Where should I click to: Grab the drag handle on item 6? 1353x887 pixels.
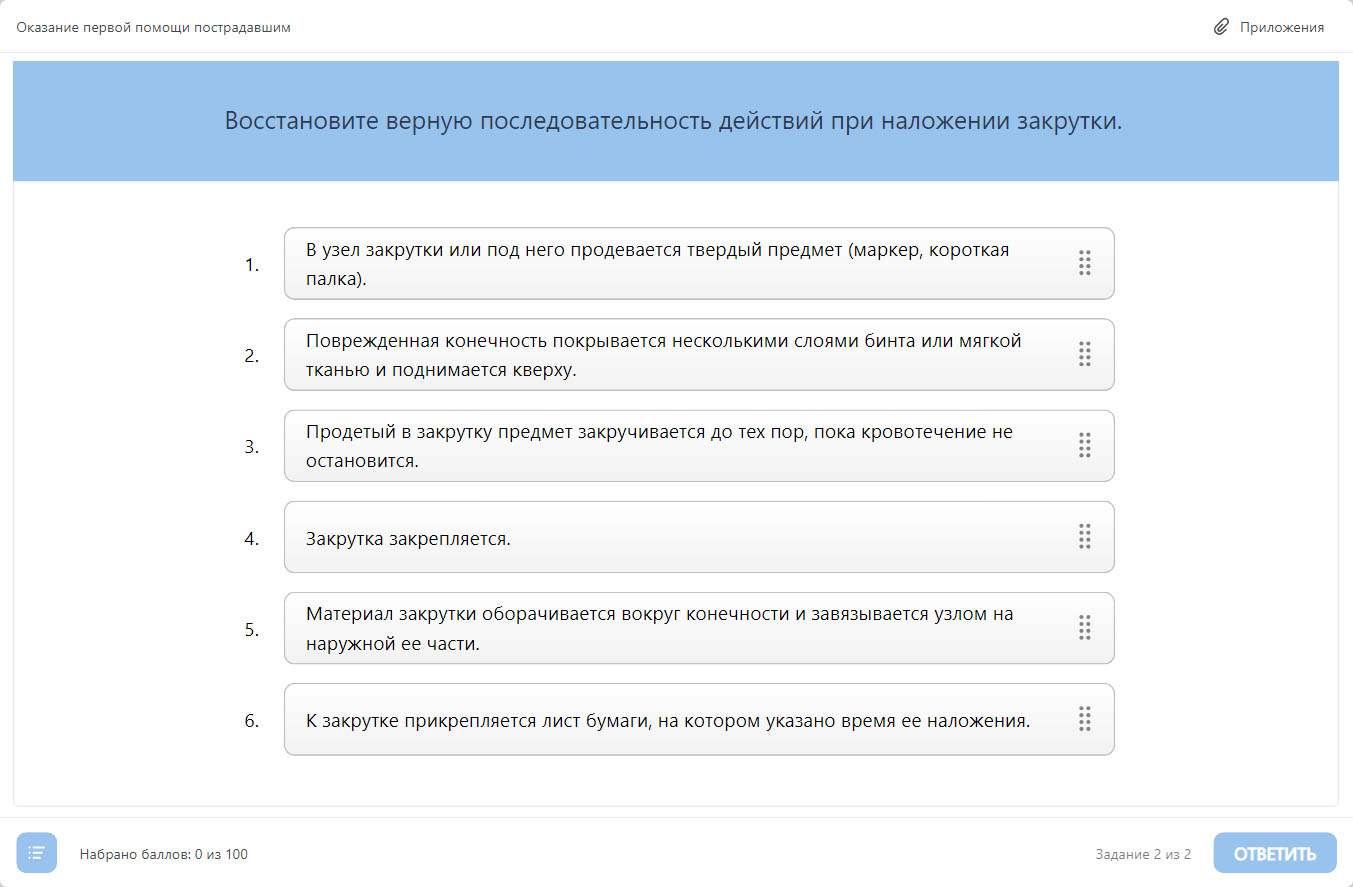[1084, 719]
